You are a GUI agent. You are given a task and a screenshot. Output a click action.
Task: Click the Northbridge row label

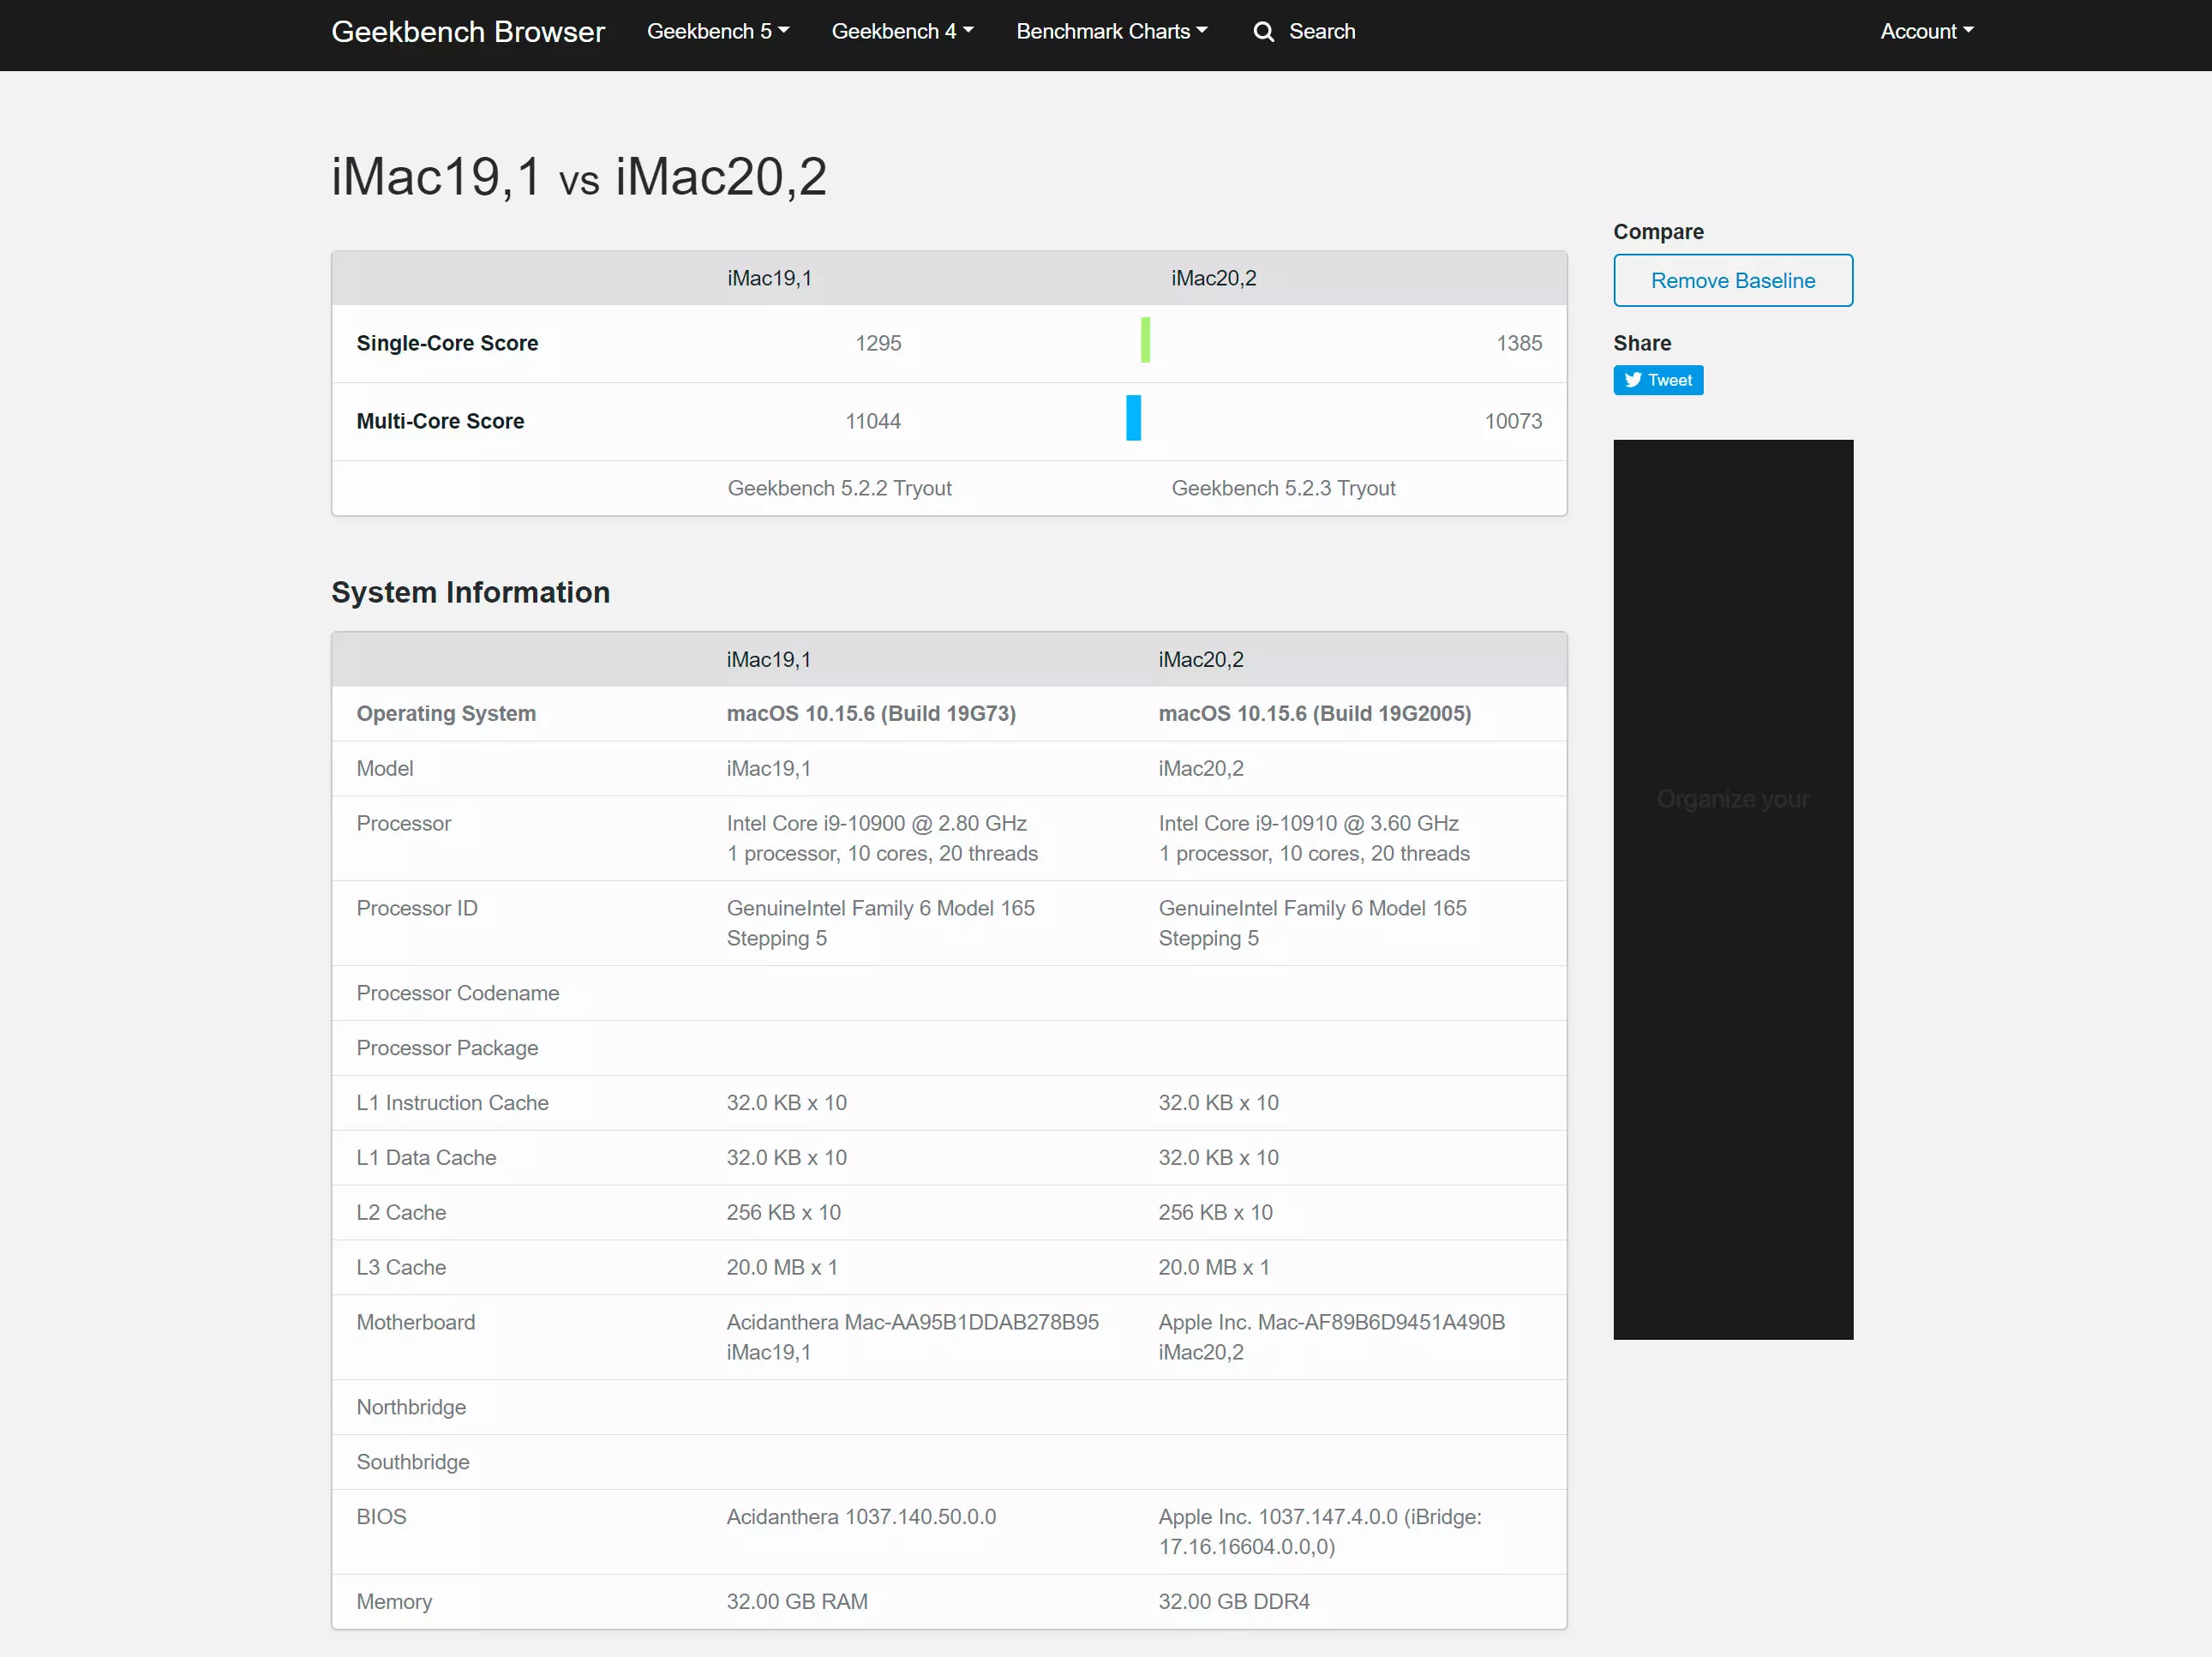(x=411, y=1407)
